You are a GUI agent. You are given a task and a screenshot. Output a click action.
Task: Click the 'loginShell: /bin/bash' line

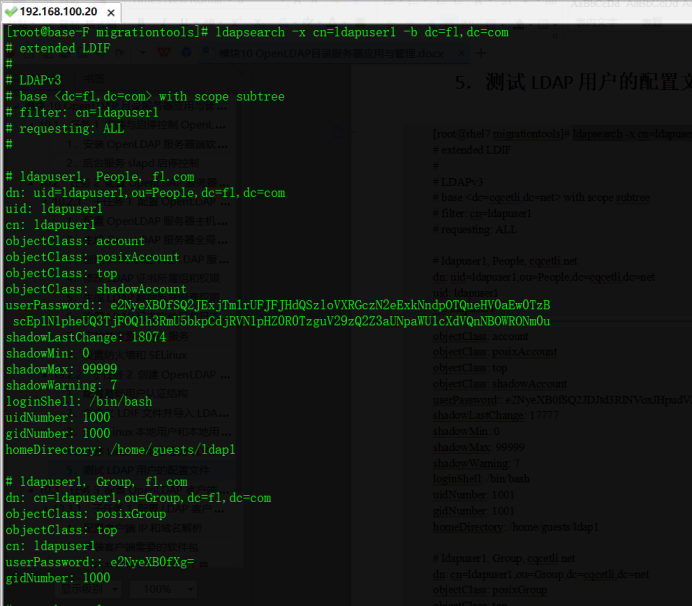[x=79, y=401]
